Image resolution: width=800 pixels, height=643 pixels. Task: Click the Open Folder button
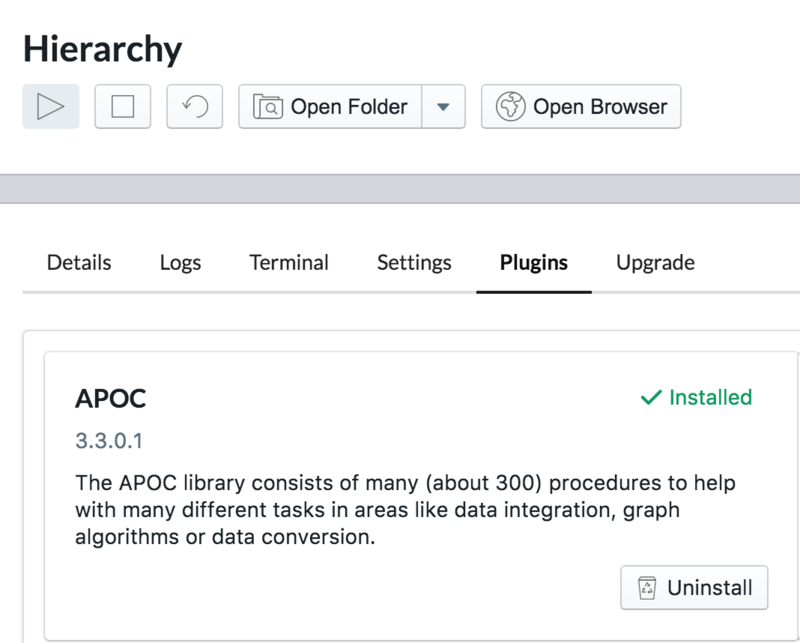[330, 107]
